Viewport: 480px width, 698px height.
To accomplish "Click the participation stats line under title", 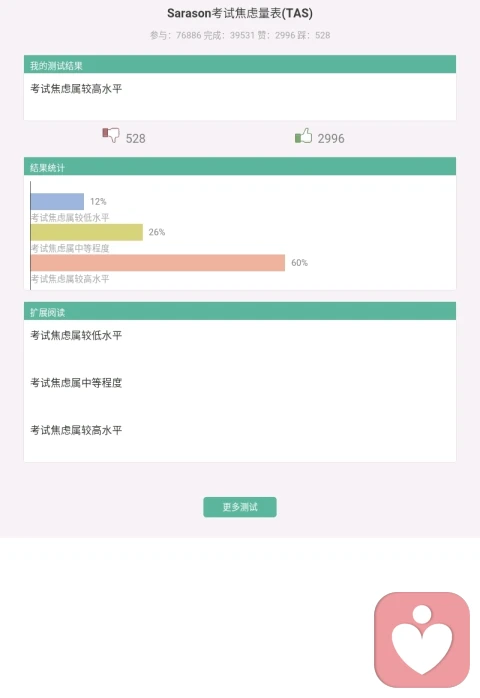I will [240, 35].
